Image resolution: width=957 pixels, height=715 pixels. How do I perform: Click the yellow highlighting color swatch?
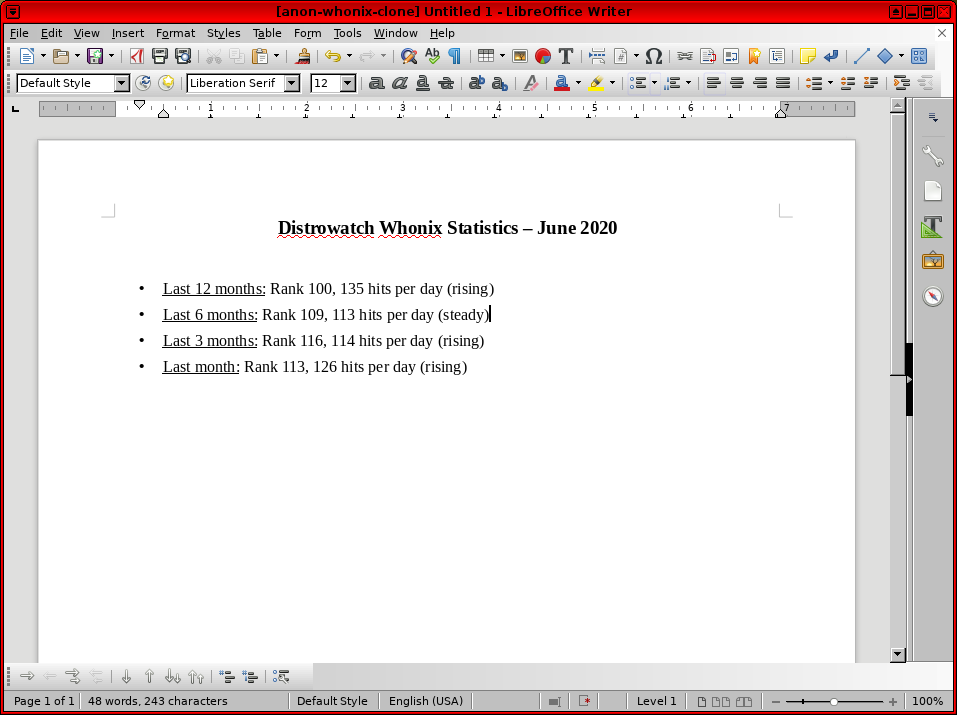tap(596, 83)
